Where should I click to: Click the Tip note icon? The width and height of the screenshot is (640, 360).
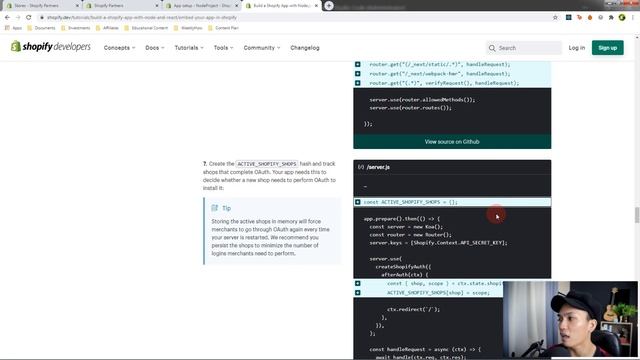215,208
